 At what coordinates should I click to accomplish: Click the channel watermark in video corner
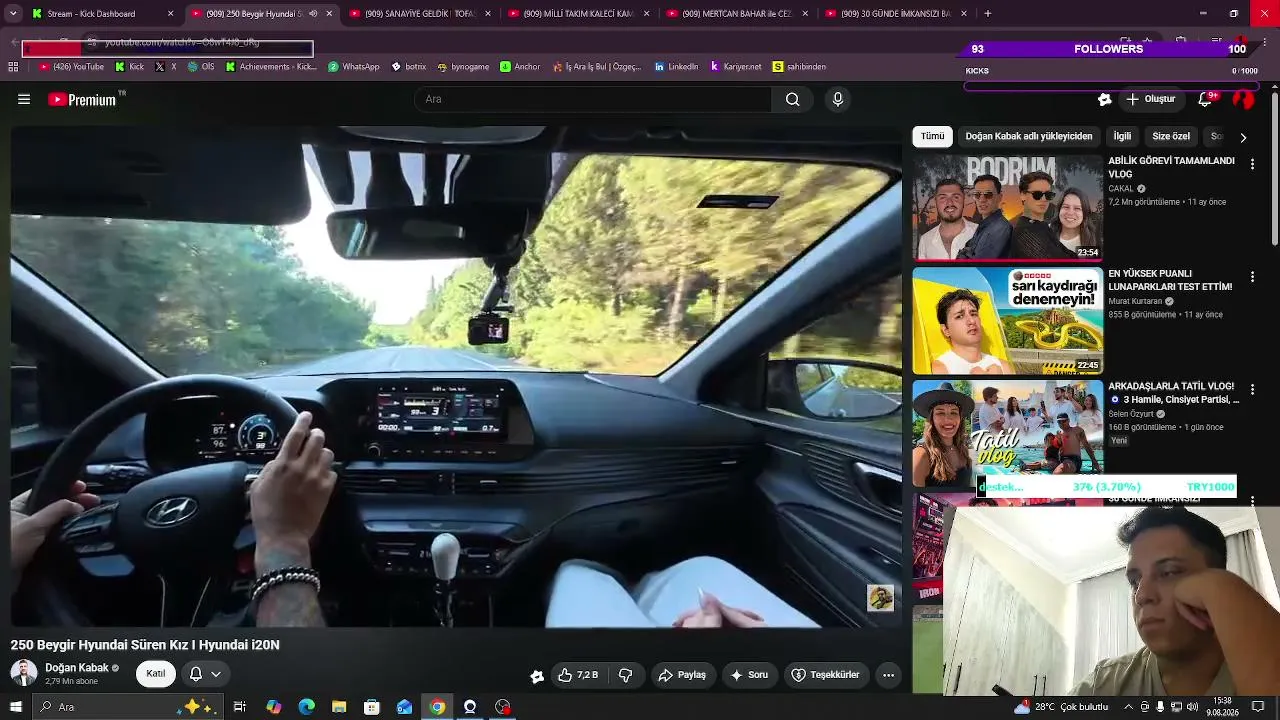[x=880, y=597]
